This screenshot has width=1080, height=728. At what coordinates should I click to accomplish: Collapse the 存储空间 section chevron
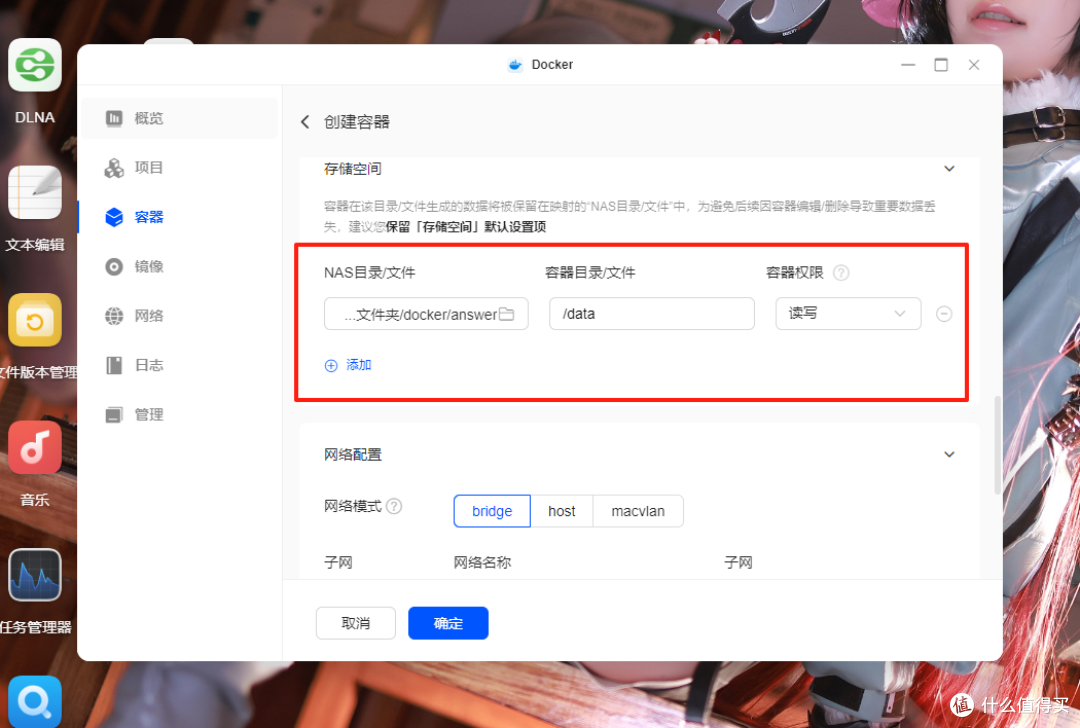[x=949, y=169]
